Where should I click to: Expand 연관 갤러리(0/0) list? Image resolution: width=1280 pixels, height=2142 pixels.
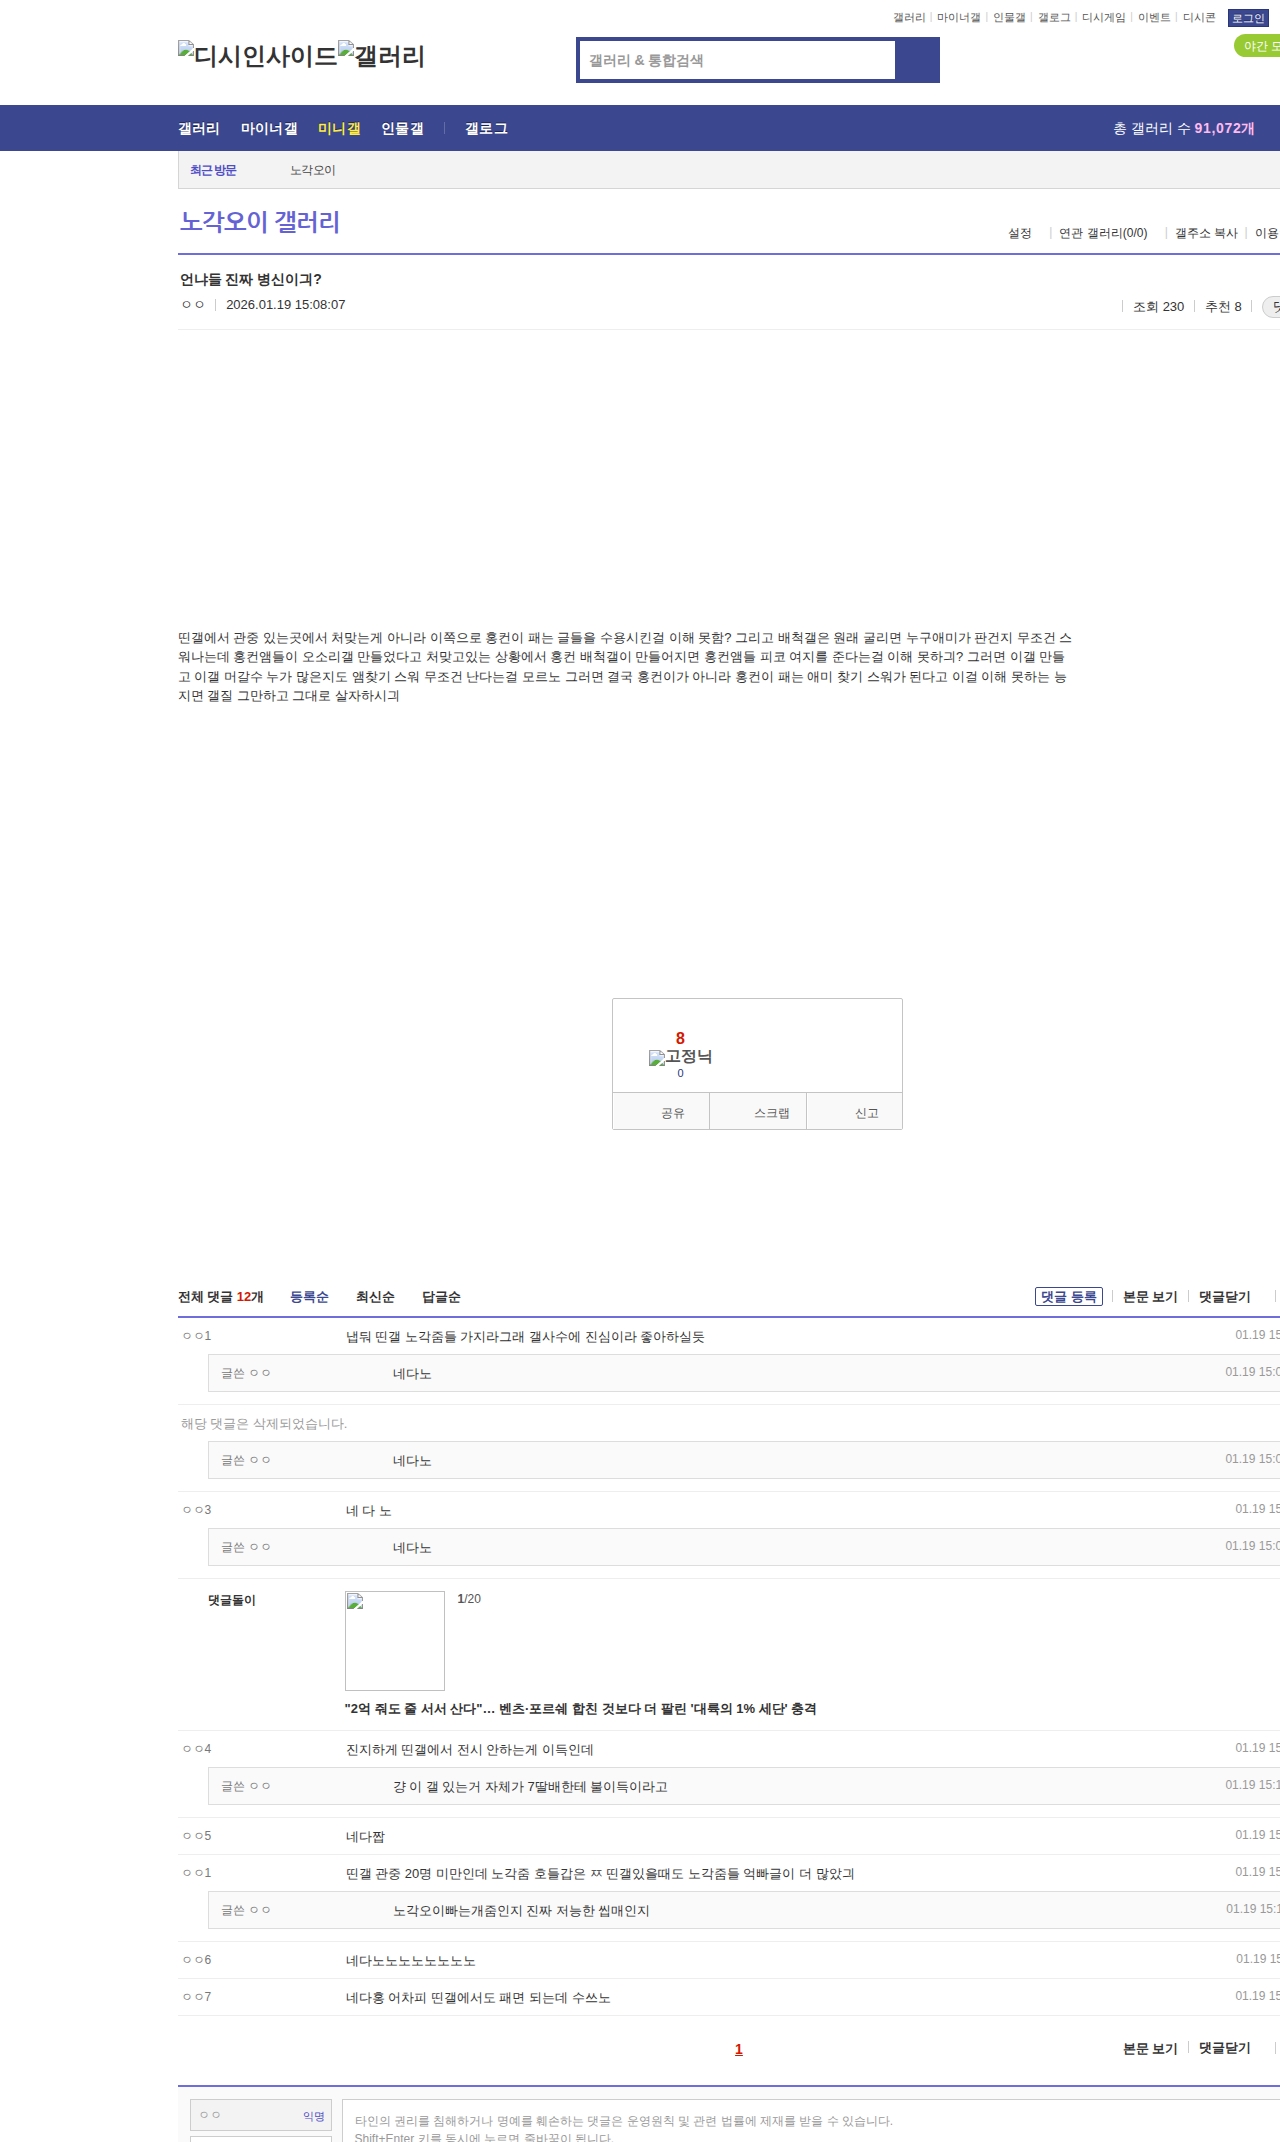click(x=1102, y=233)
